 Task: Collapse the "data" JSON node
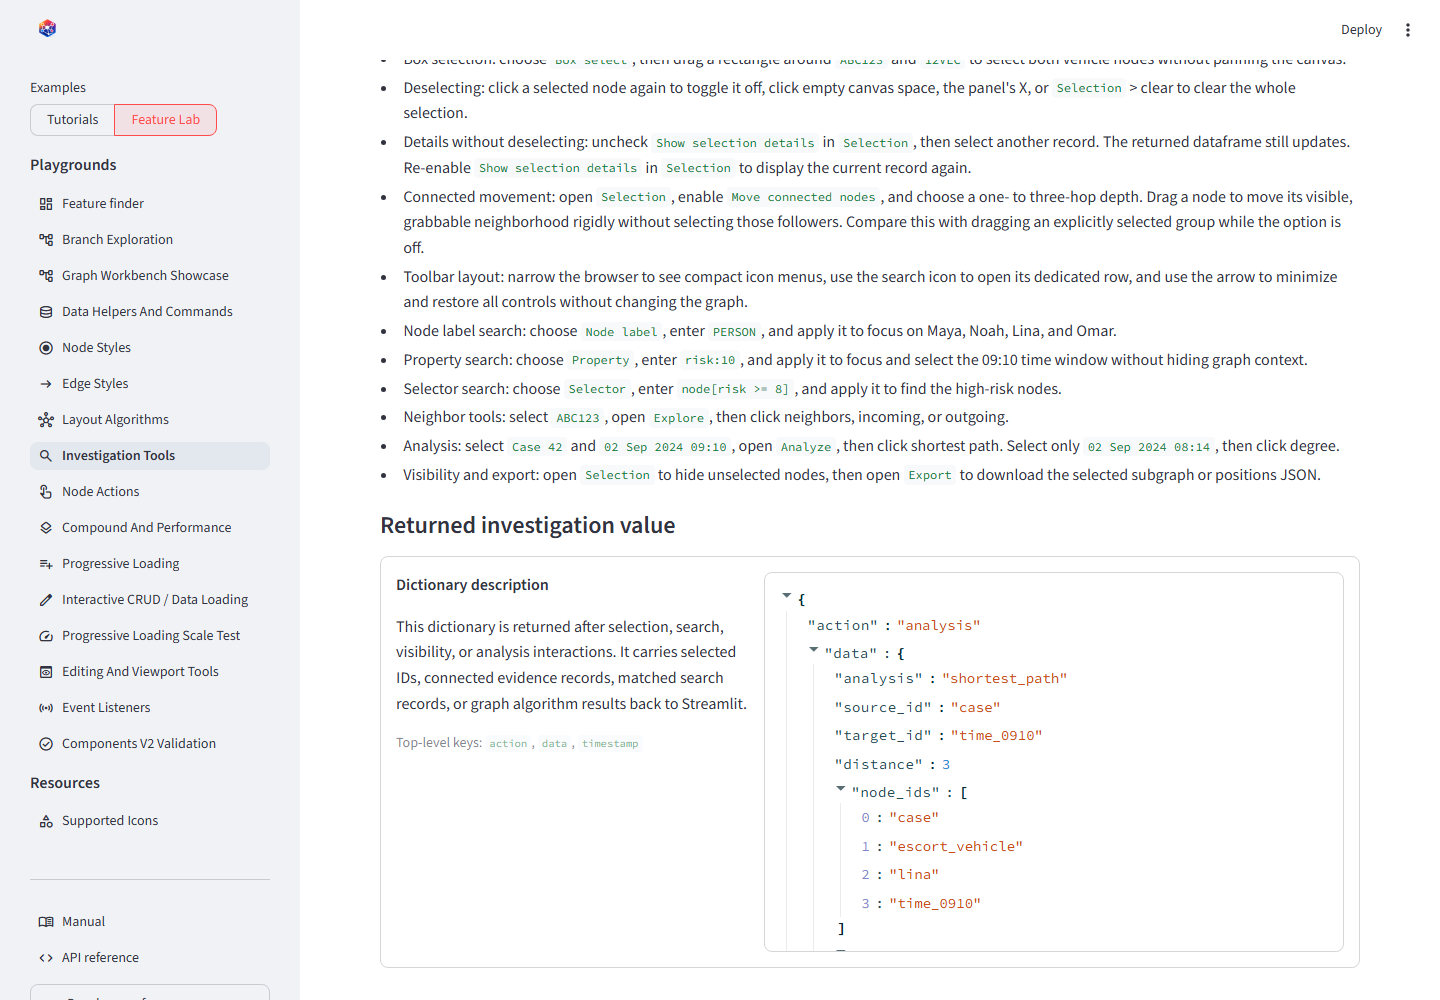click(x=813, y=650)
